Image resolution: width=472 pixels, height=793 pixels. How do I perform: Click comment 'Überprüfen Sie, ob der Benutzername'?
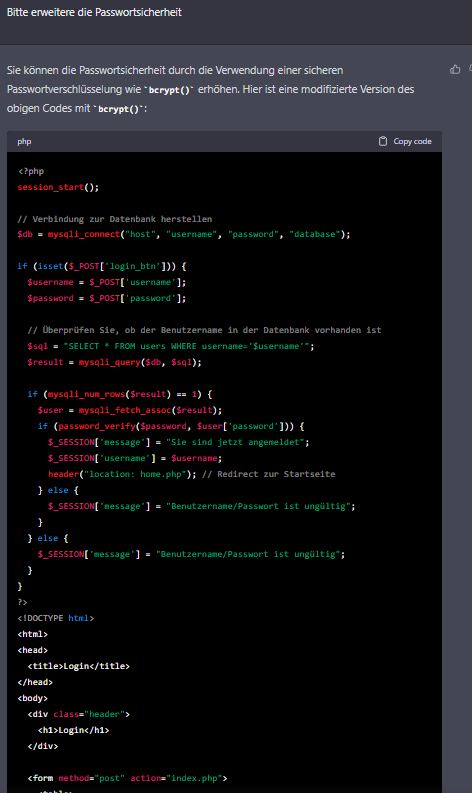click(204, 330)
